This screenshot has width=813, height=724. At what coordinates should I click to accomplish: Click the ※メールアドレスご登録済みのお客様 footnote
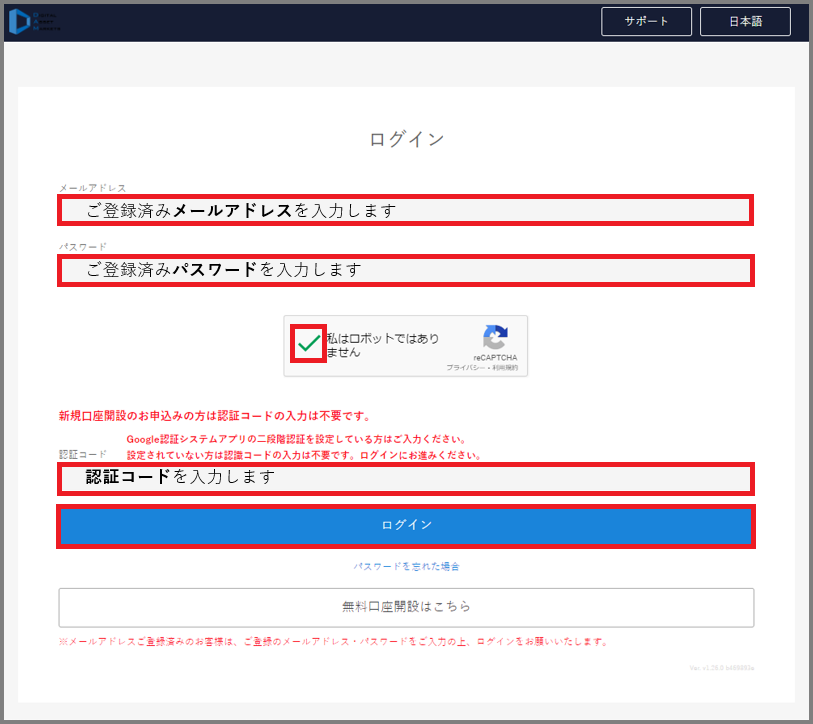[x=333, y=642]
